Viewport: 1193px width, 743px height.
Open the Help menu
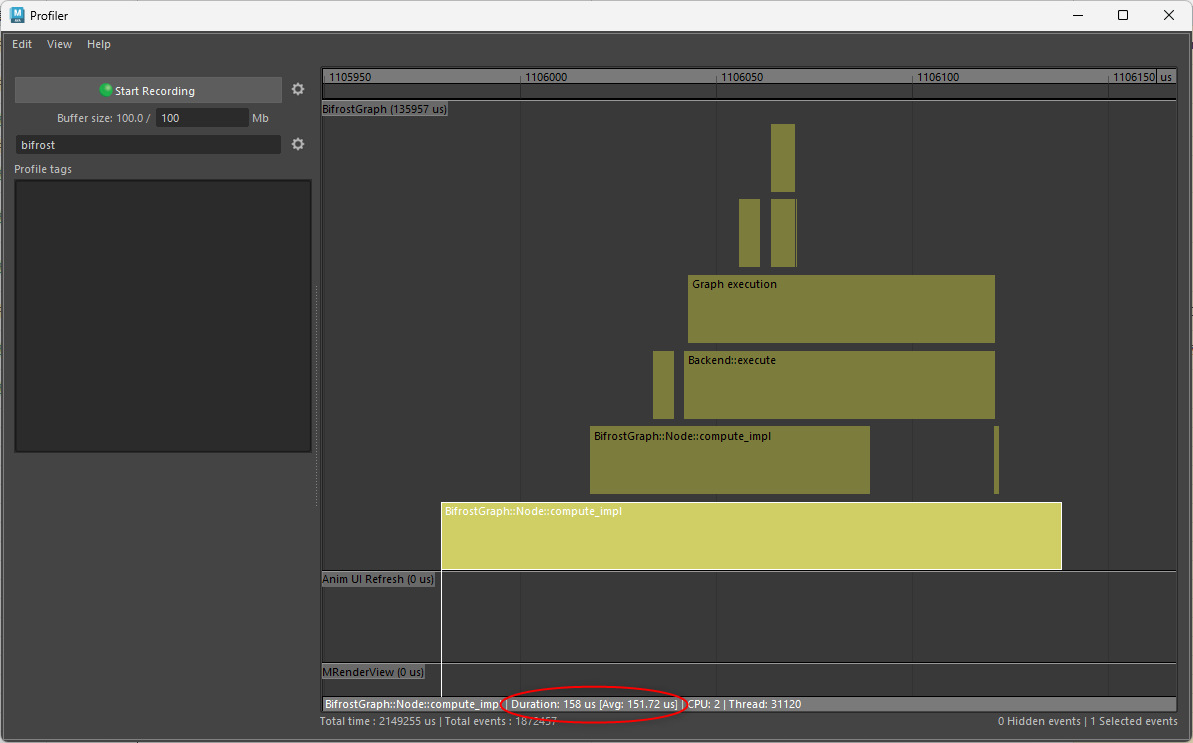point(98,44)
